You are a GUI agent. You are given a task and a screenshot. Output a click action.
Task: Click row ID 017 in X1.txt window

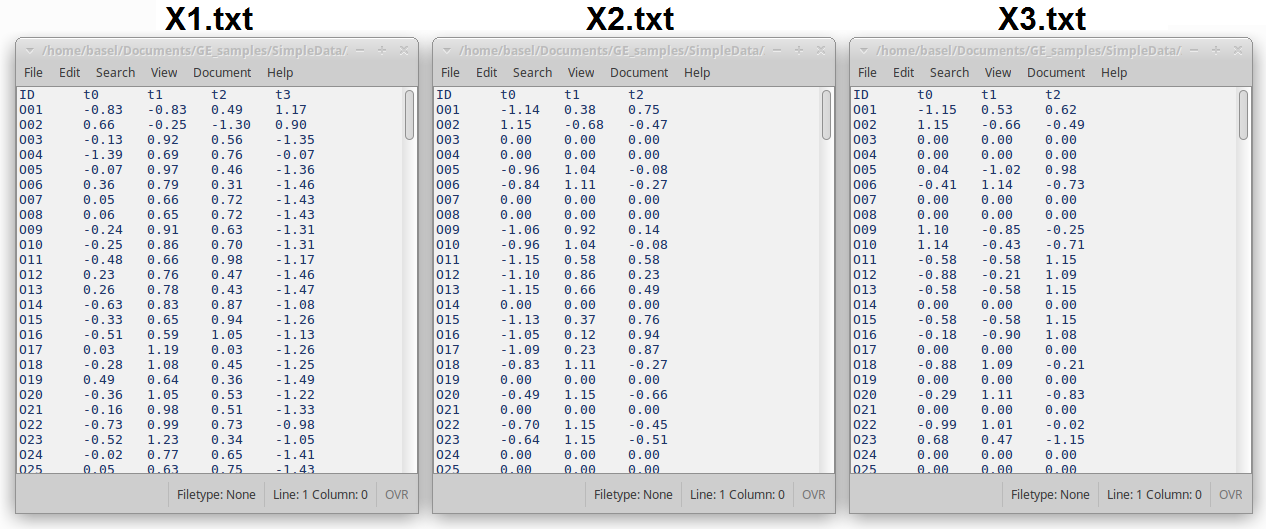pyautogui.click(x=31, y=350)
